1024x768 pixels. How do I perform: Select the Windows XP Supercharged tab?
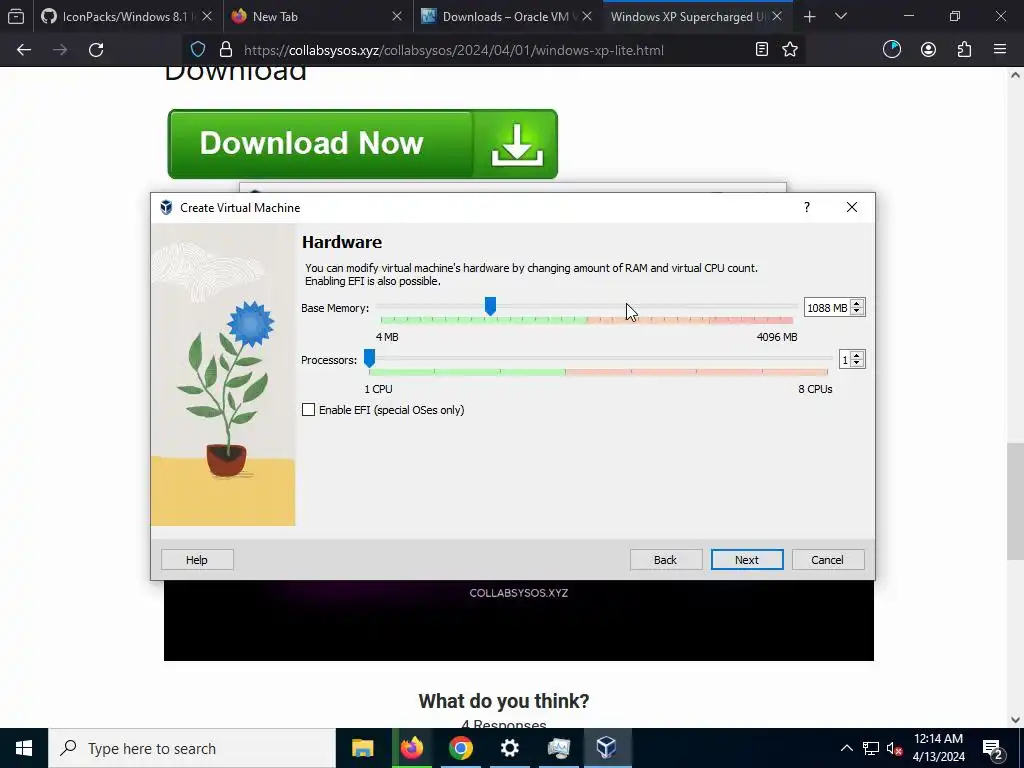coord(687,16)
